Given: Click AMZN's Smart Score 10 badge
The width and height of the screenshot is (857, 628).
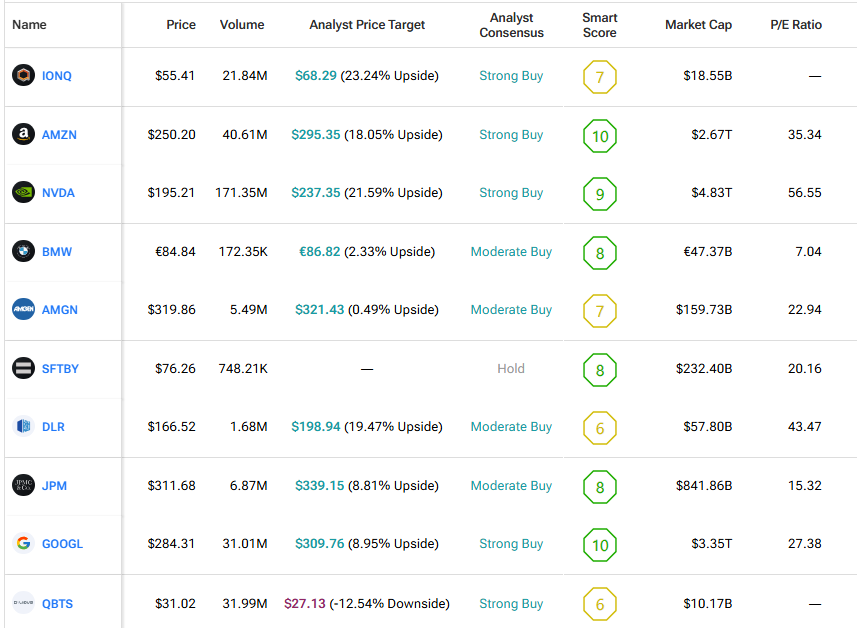Looking at the screenshot, I should 600,135.
